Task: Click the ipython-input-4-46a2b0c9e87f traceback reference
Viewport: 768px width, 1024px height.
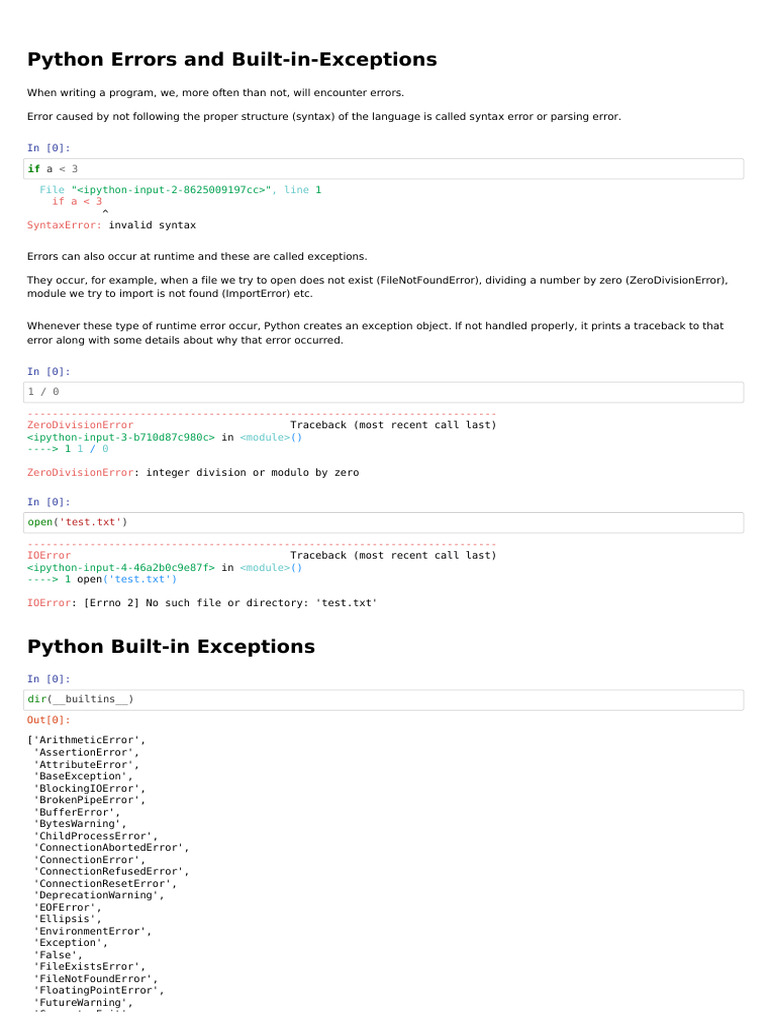Action: point(121,567)
